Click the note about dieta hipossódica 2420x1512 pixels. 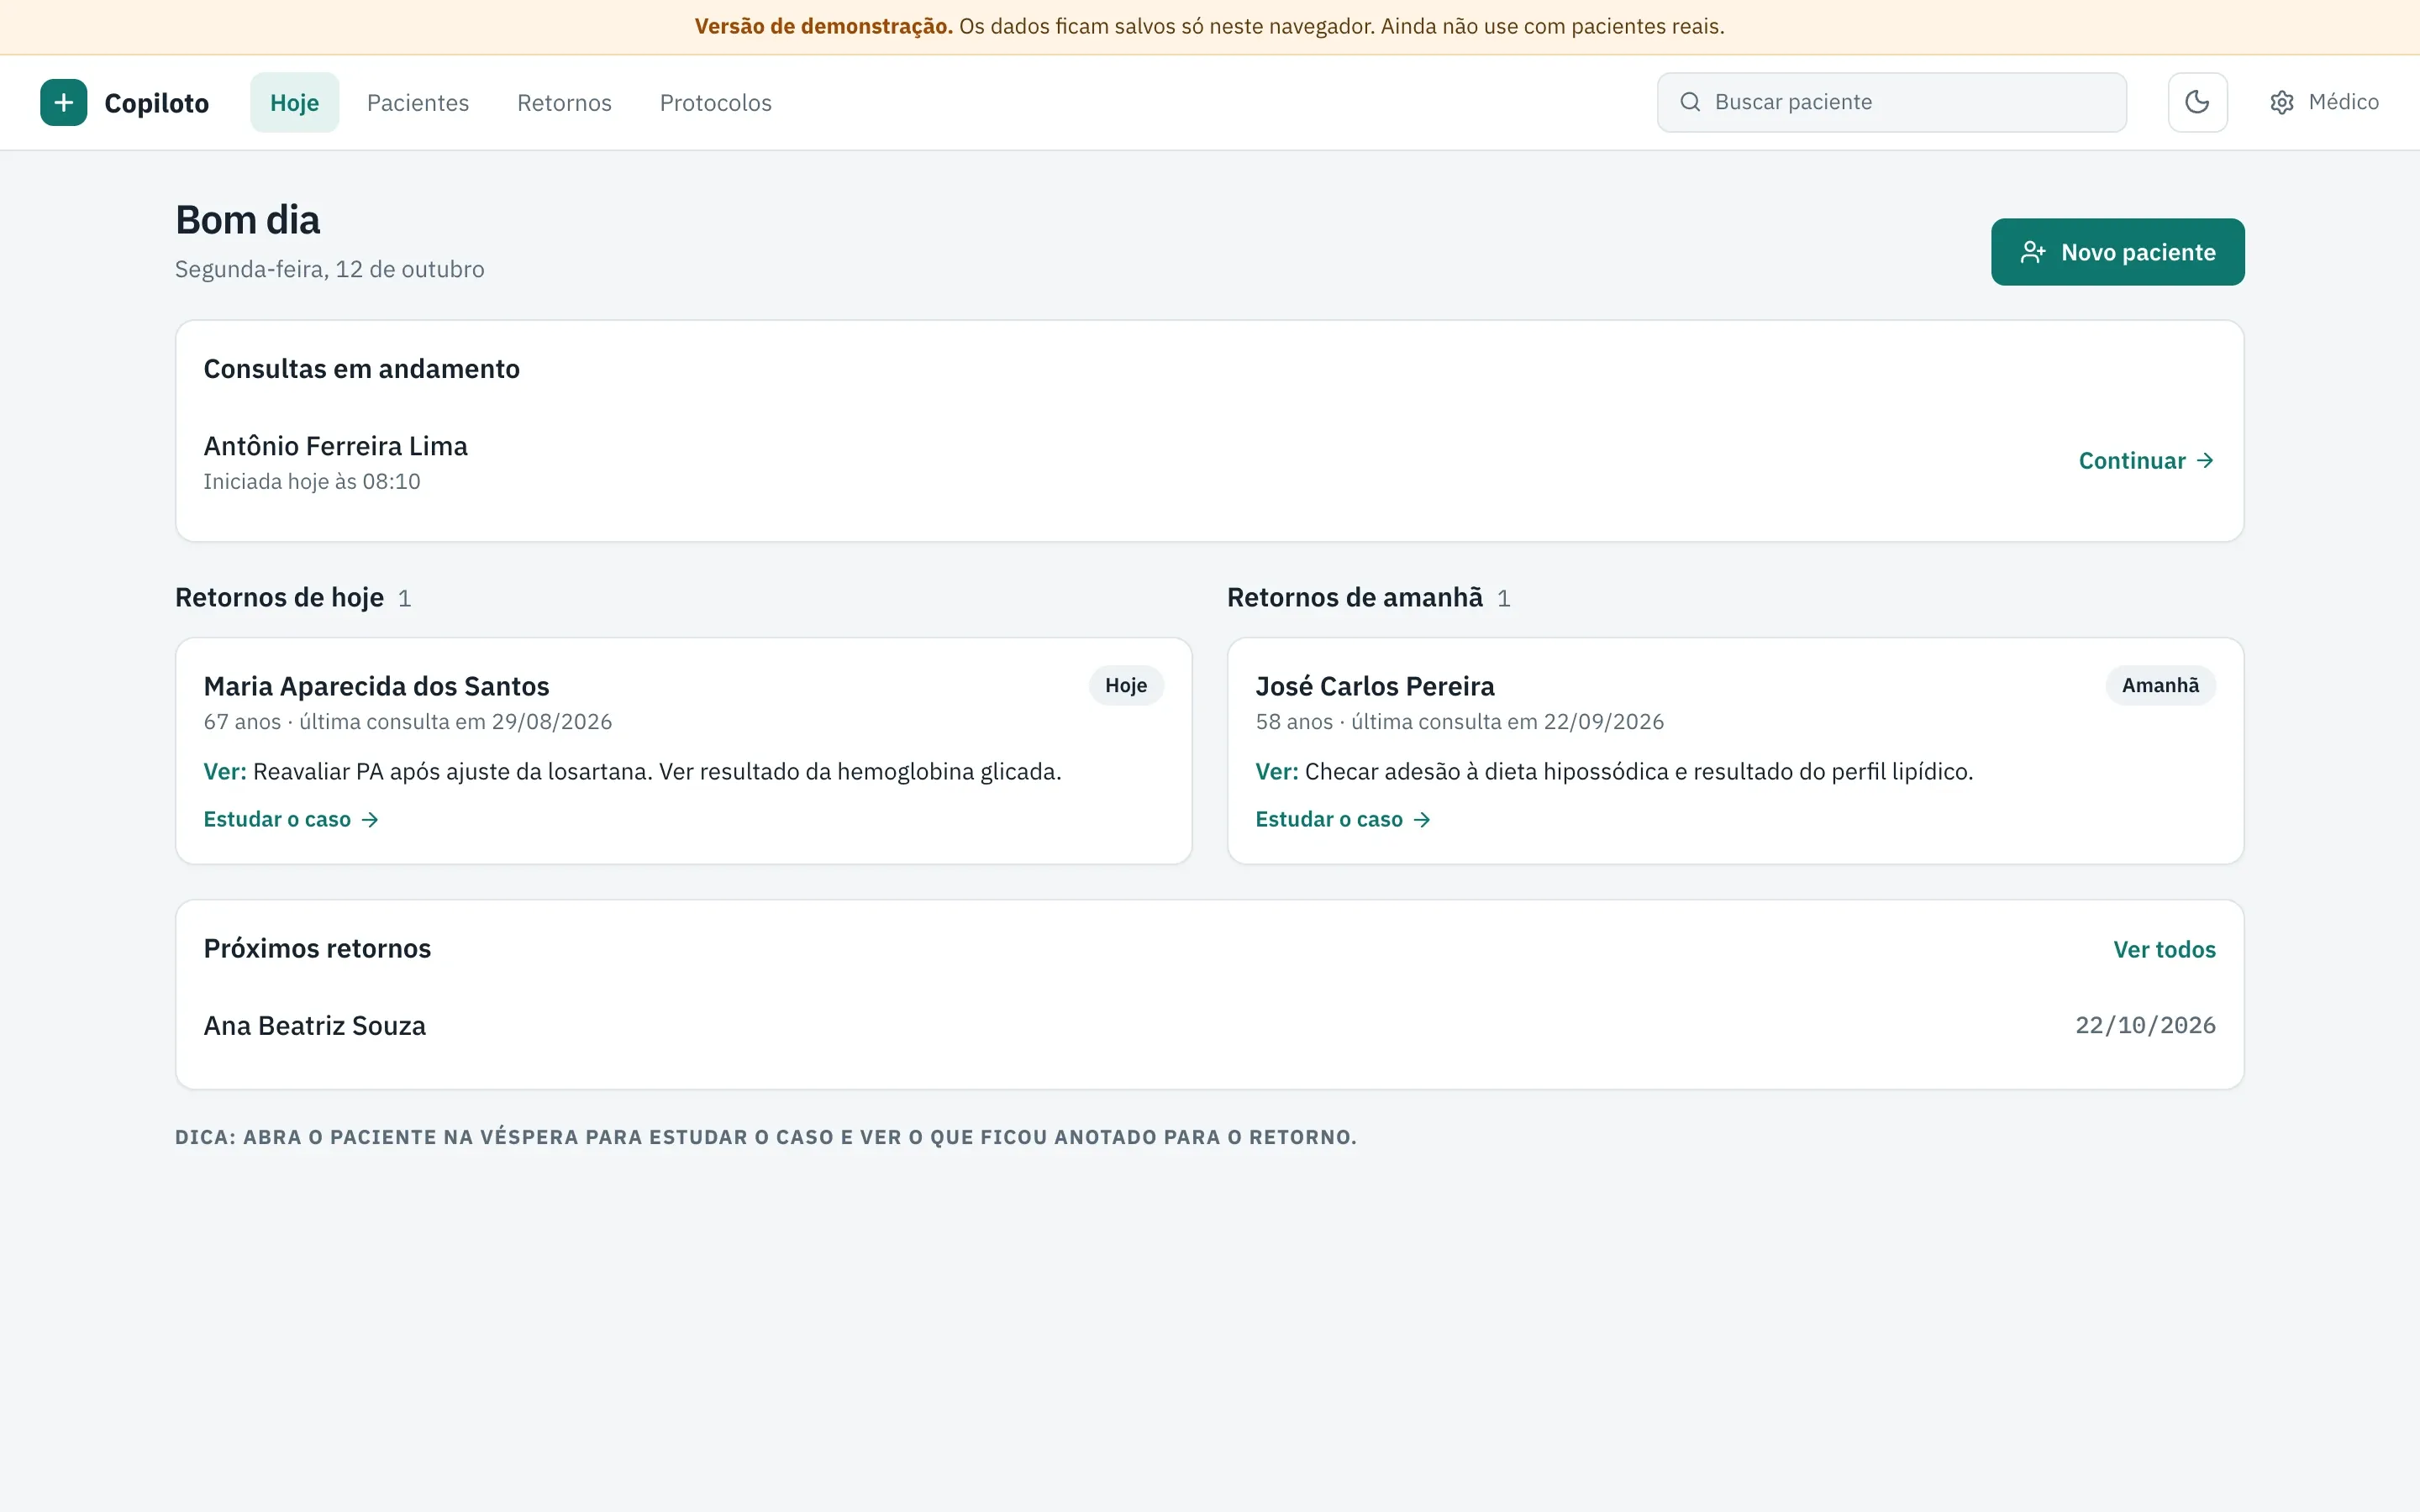click(x=1614, y=772)
